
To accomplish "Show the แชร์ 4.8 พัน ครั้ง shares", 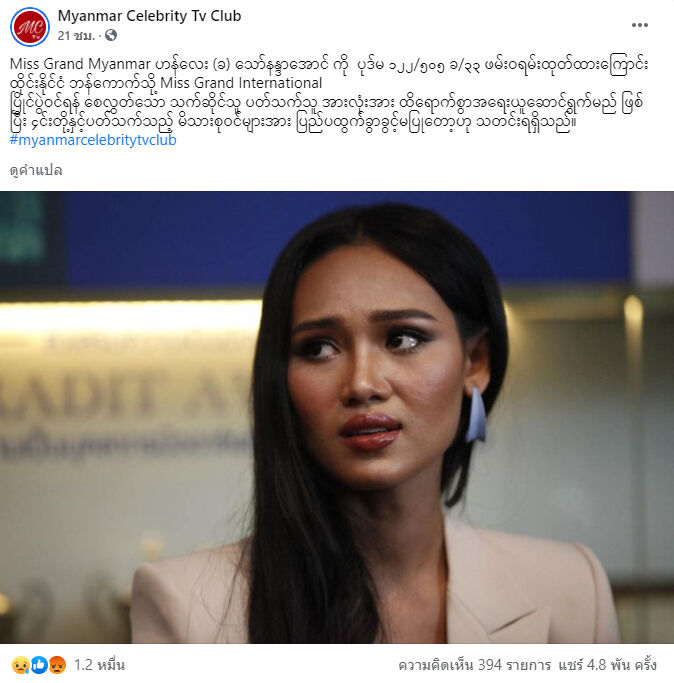I will coord(608,665).
